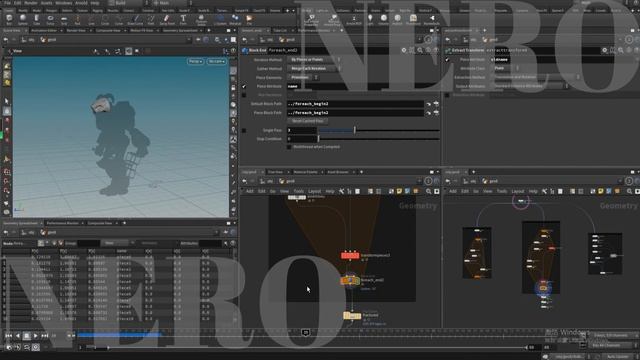Select the File shelf tool

[249, 19]
